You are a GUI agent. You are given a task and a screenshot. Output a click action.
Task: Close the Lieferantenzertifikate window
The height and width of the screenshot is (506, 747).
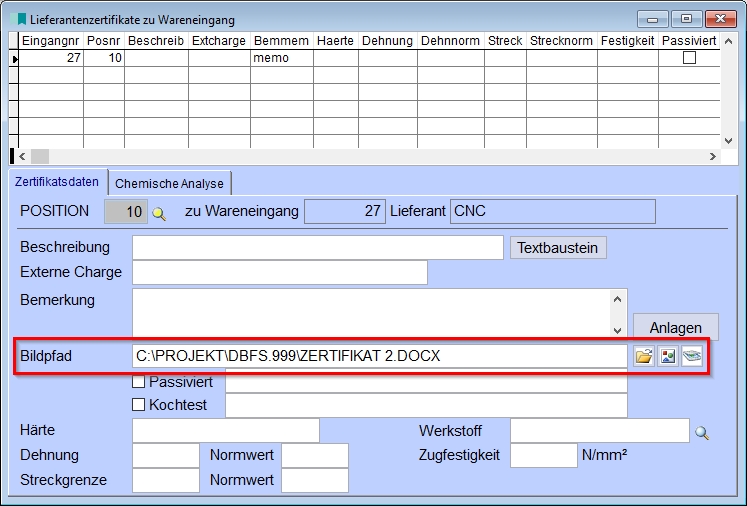tap(720, 19)
